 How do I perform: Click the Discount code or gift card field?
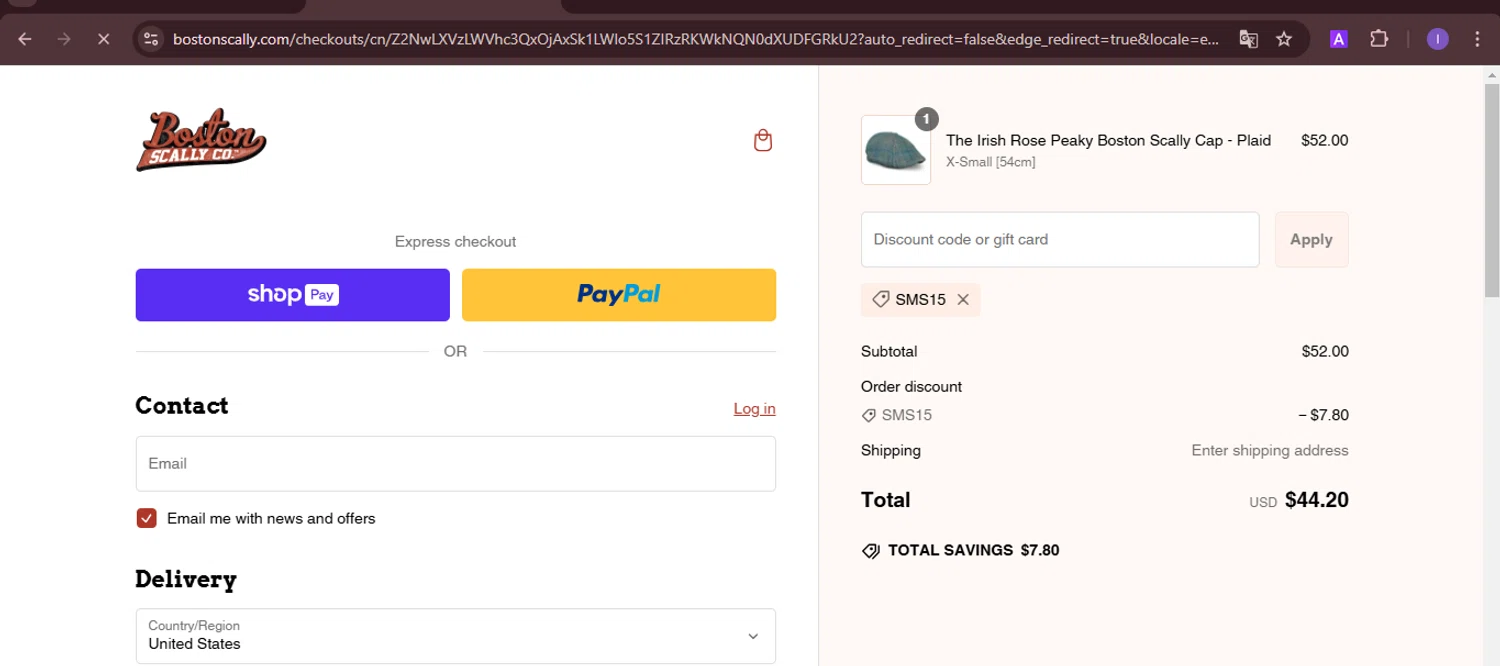coord(1060,239)
